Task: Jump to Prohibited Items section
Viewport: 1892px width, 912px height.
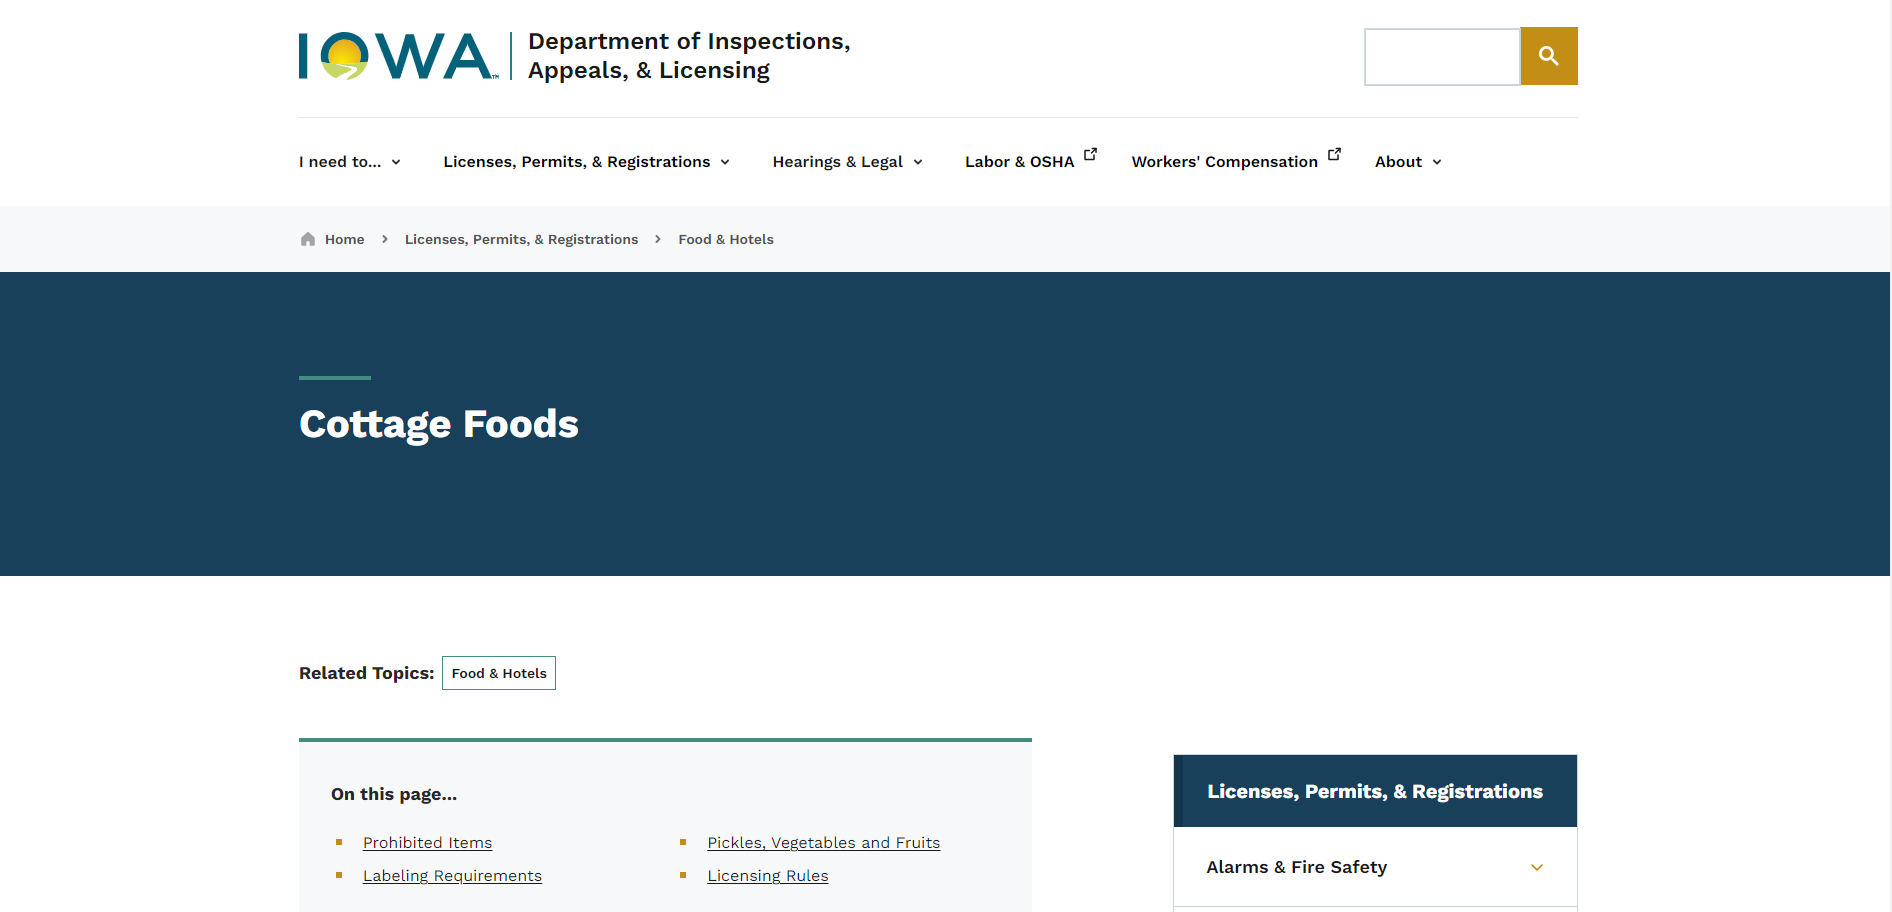Action: tap(427, 843)
